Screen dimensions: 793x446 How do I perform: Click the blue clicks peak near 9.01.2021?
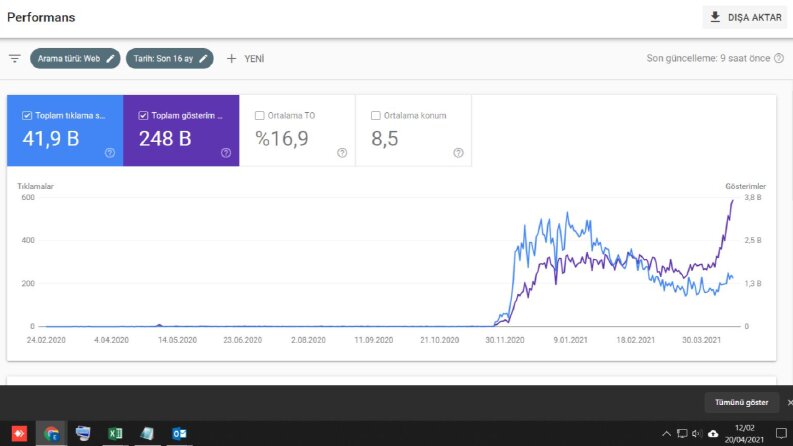(567, 214)
